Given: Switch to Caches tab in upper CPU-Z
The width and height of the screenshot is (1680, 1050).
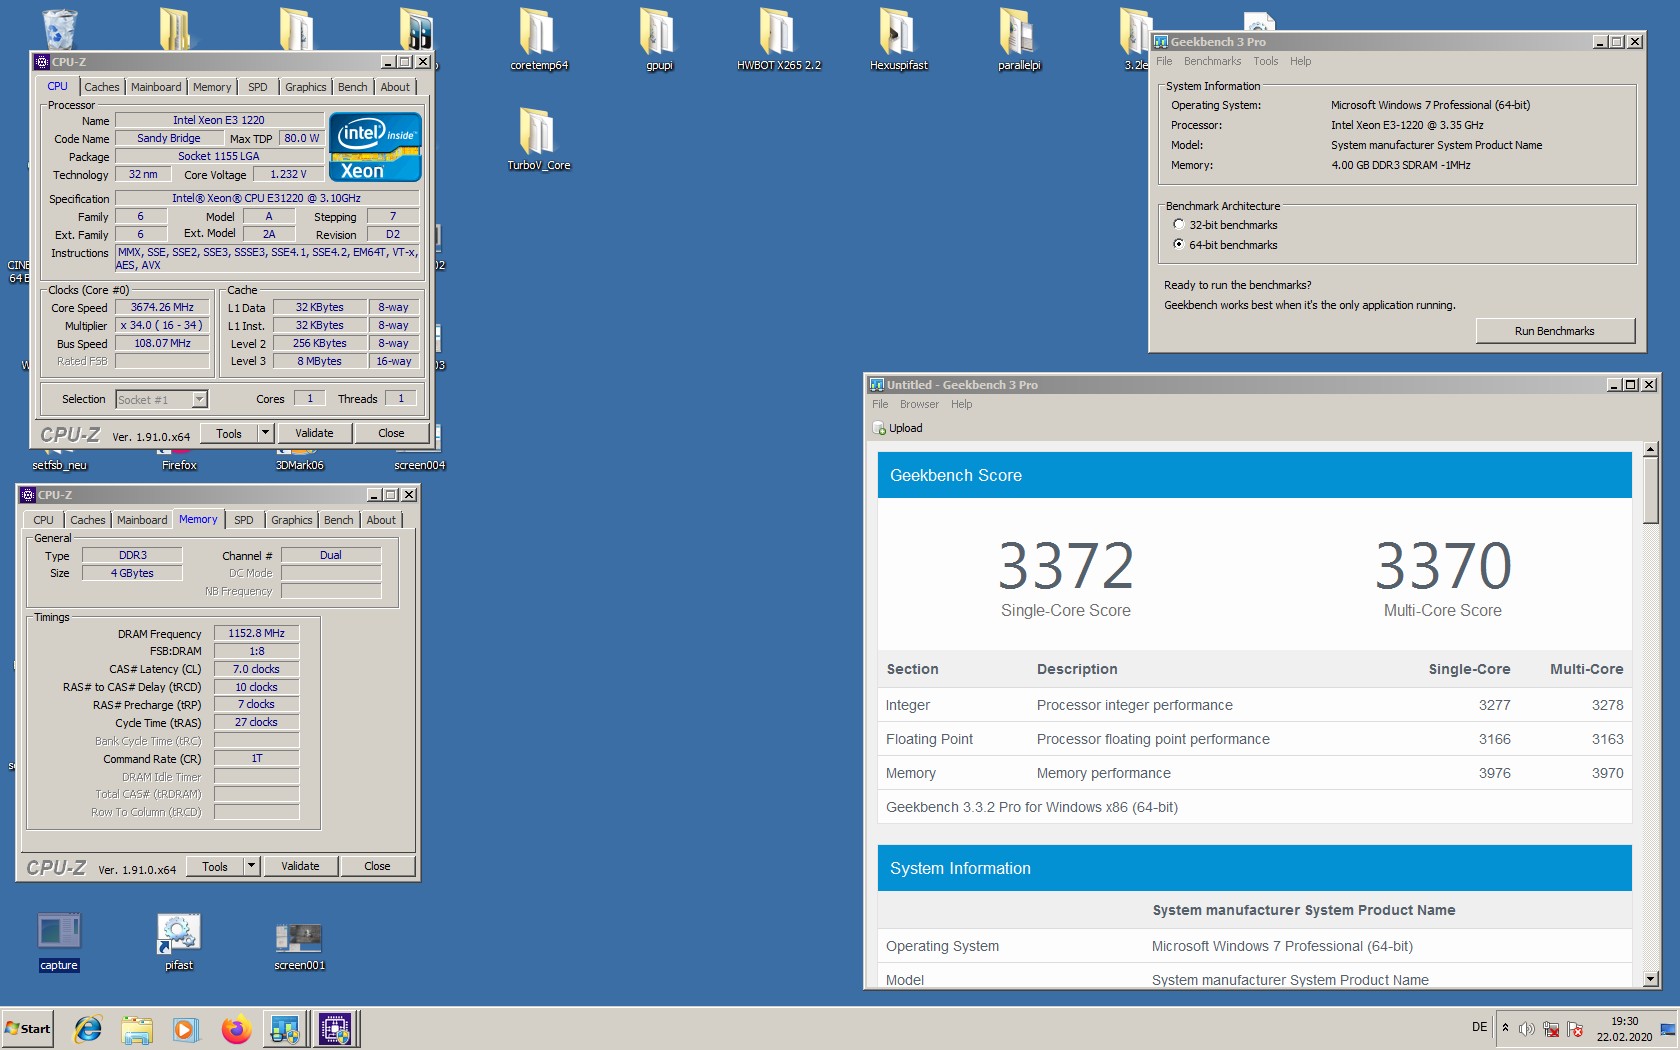Looking at the screenshot, I should pos(101,87).
